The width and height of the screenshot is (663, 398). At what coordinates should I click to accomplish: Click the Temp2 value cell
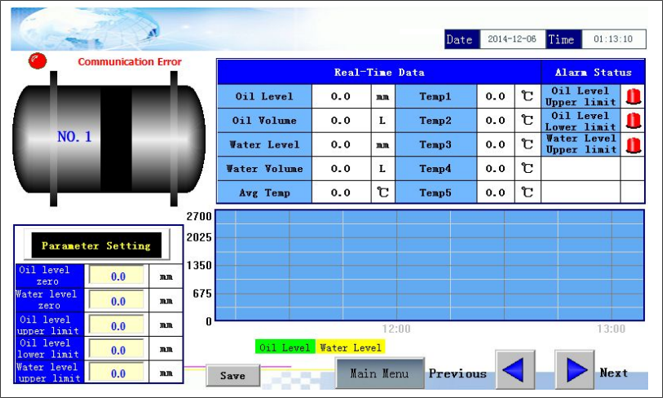tap(496, 121)
